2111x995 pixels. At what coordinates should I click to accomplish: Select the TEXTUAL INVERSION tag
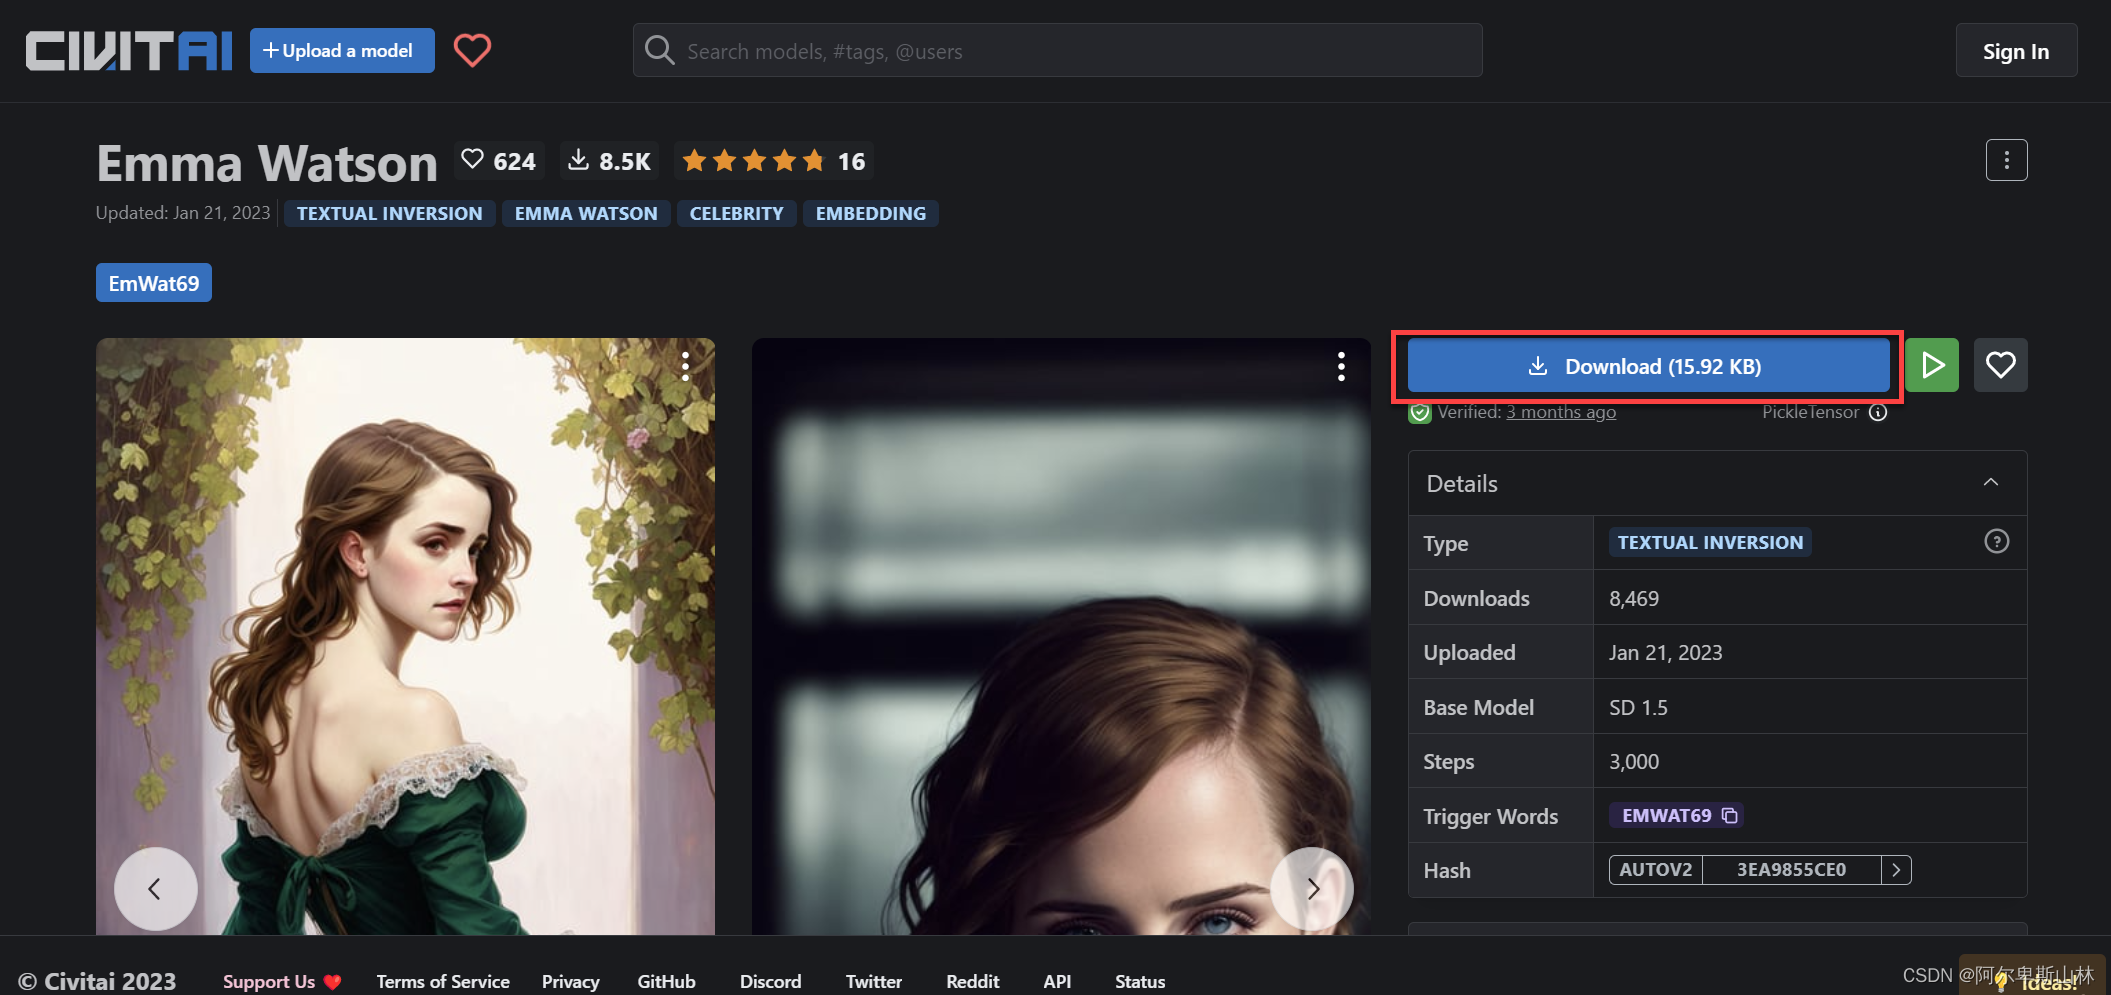coord(390,214)
